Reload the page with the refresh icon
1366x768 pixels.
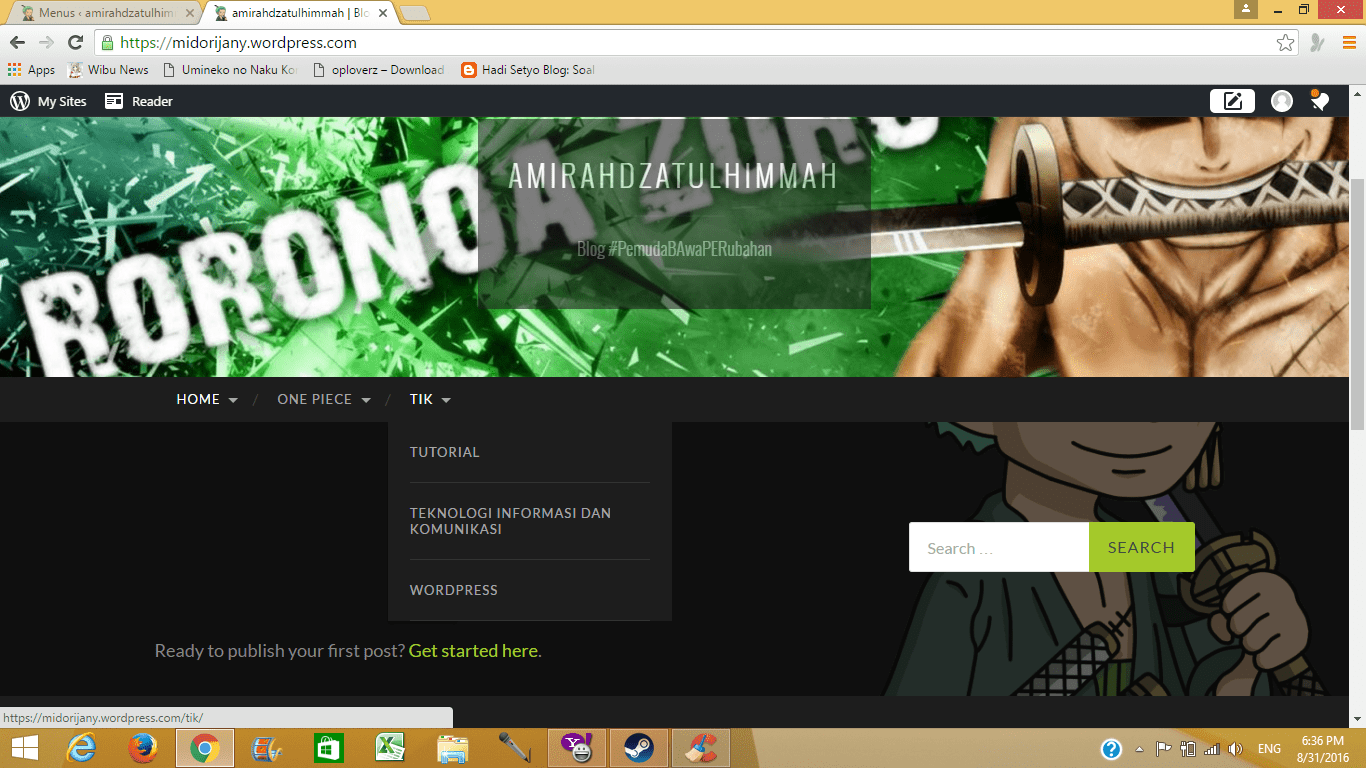75,43
